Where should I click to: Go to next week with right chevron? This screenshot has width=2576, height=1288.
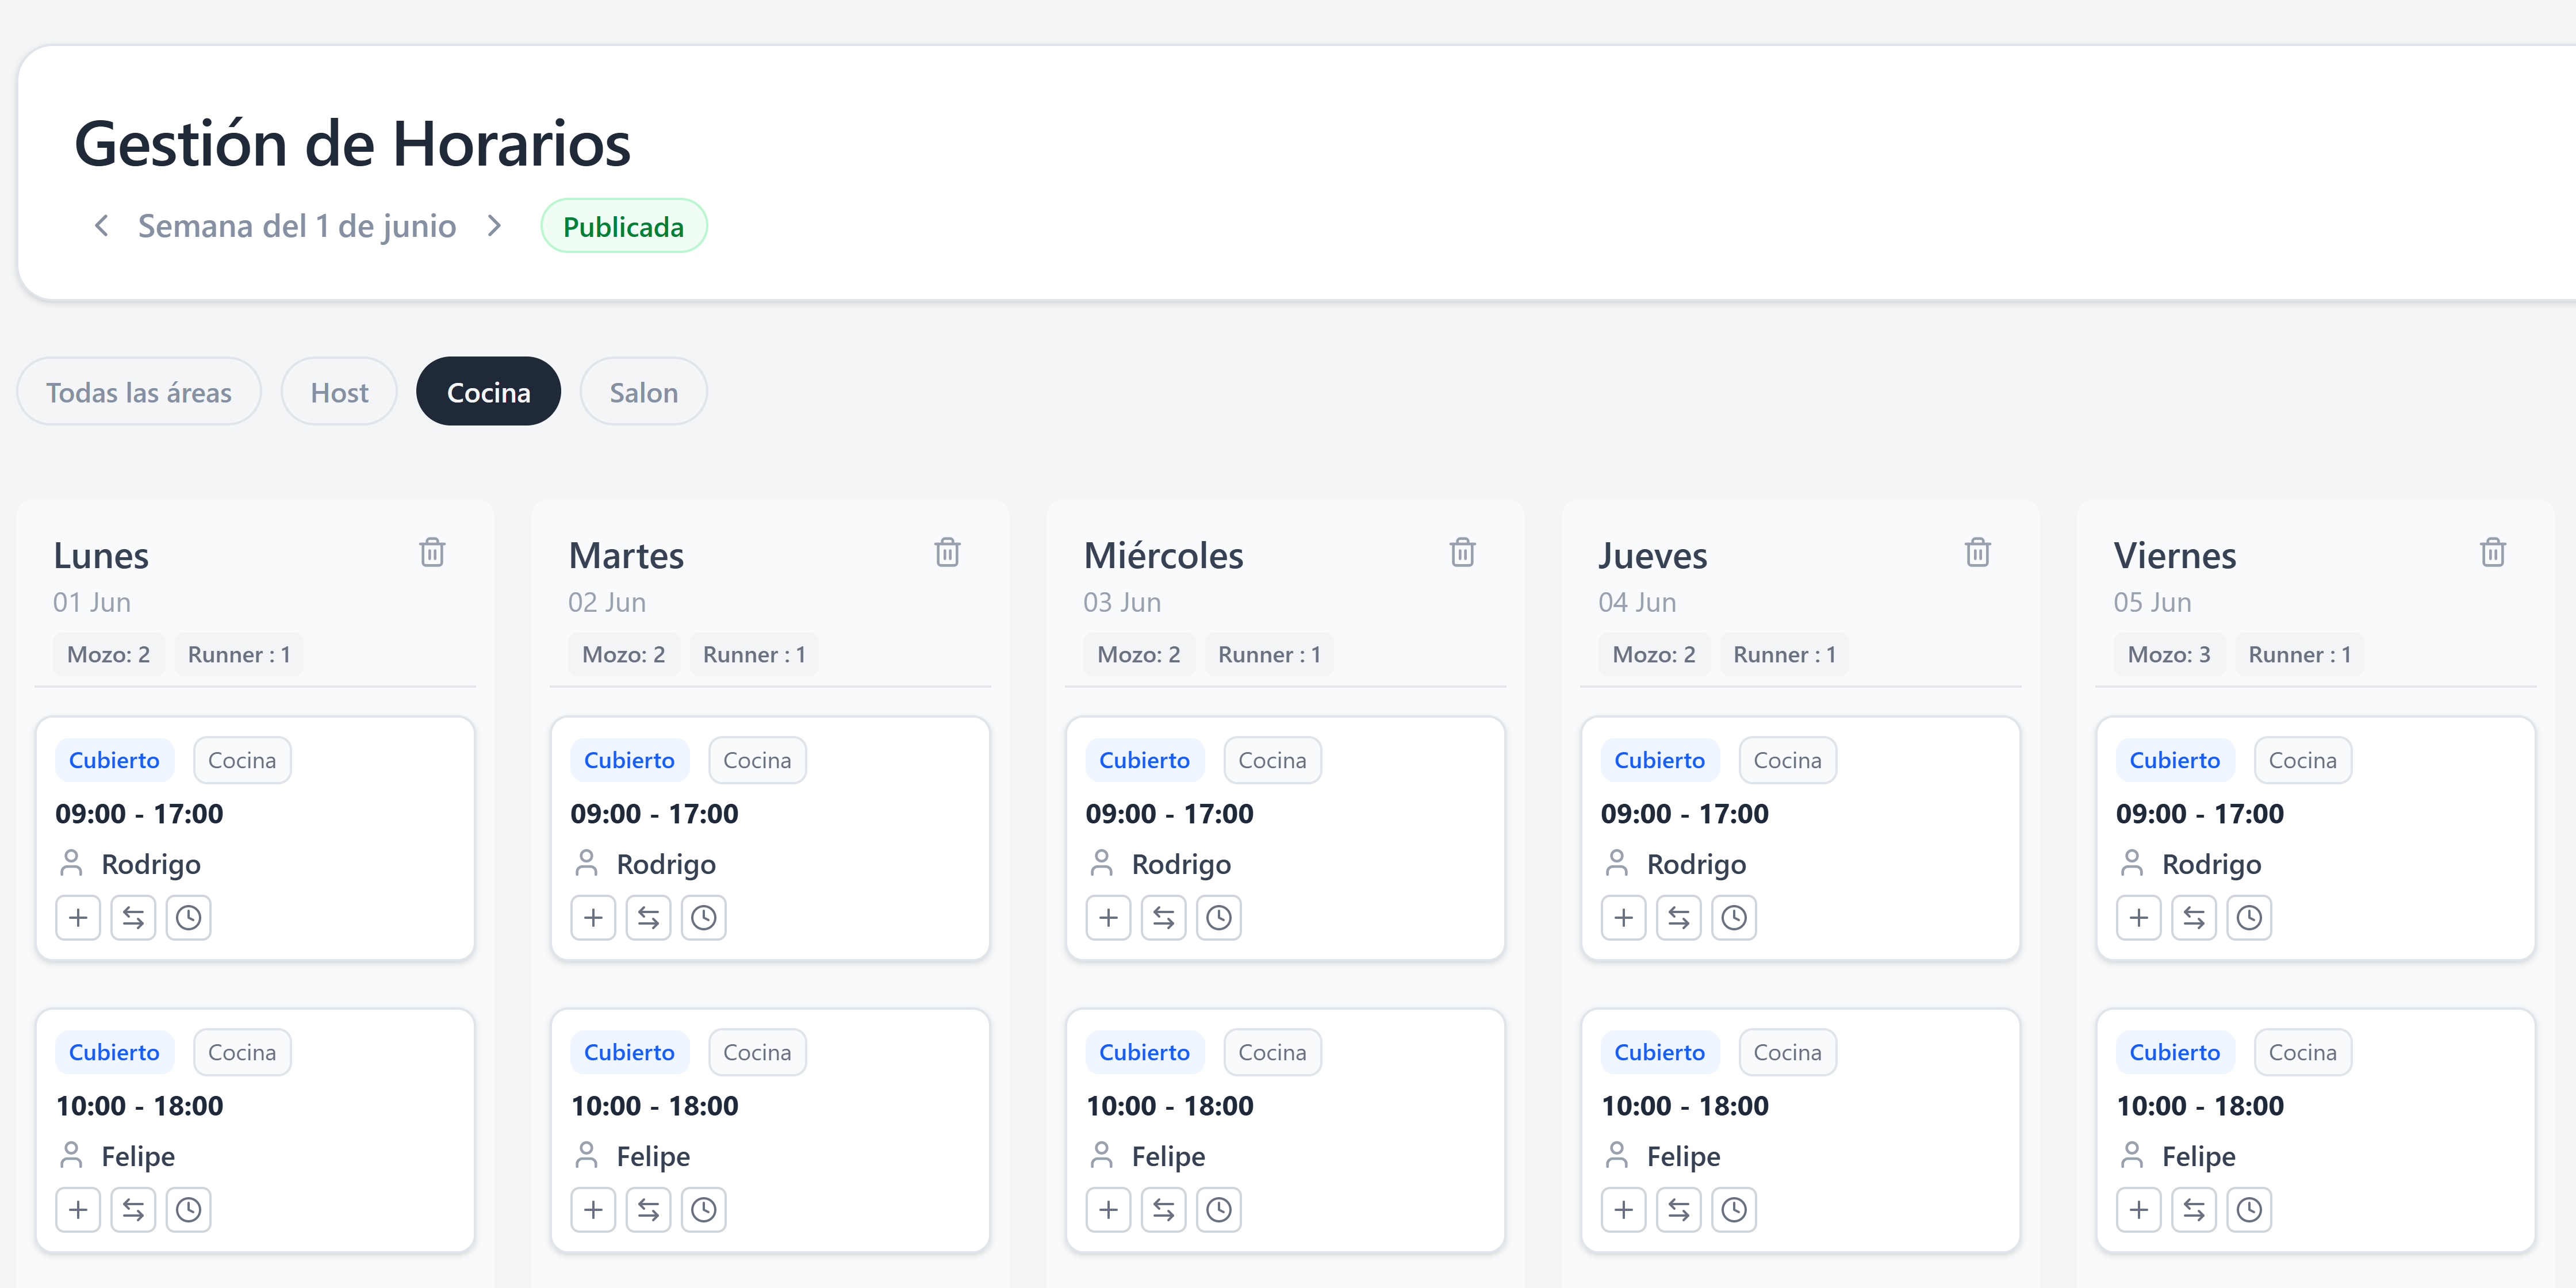(x=494, y=226)
